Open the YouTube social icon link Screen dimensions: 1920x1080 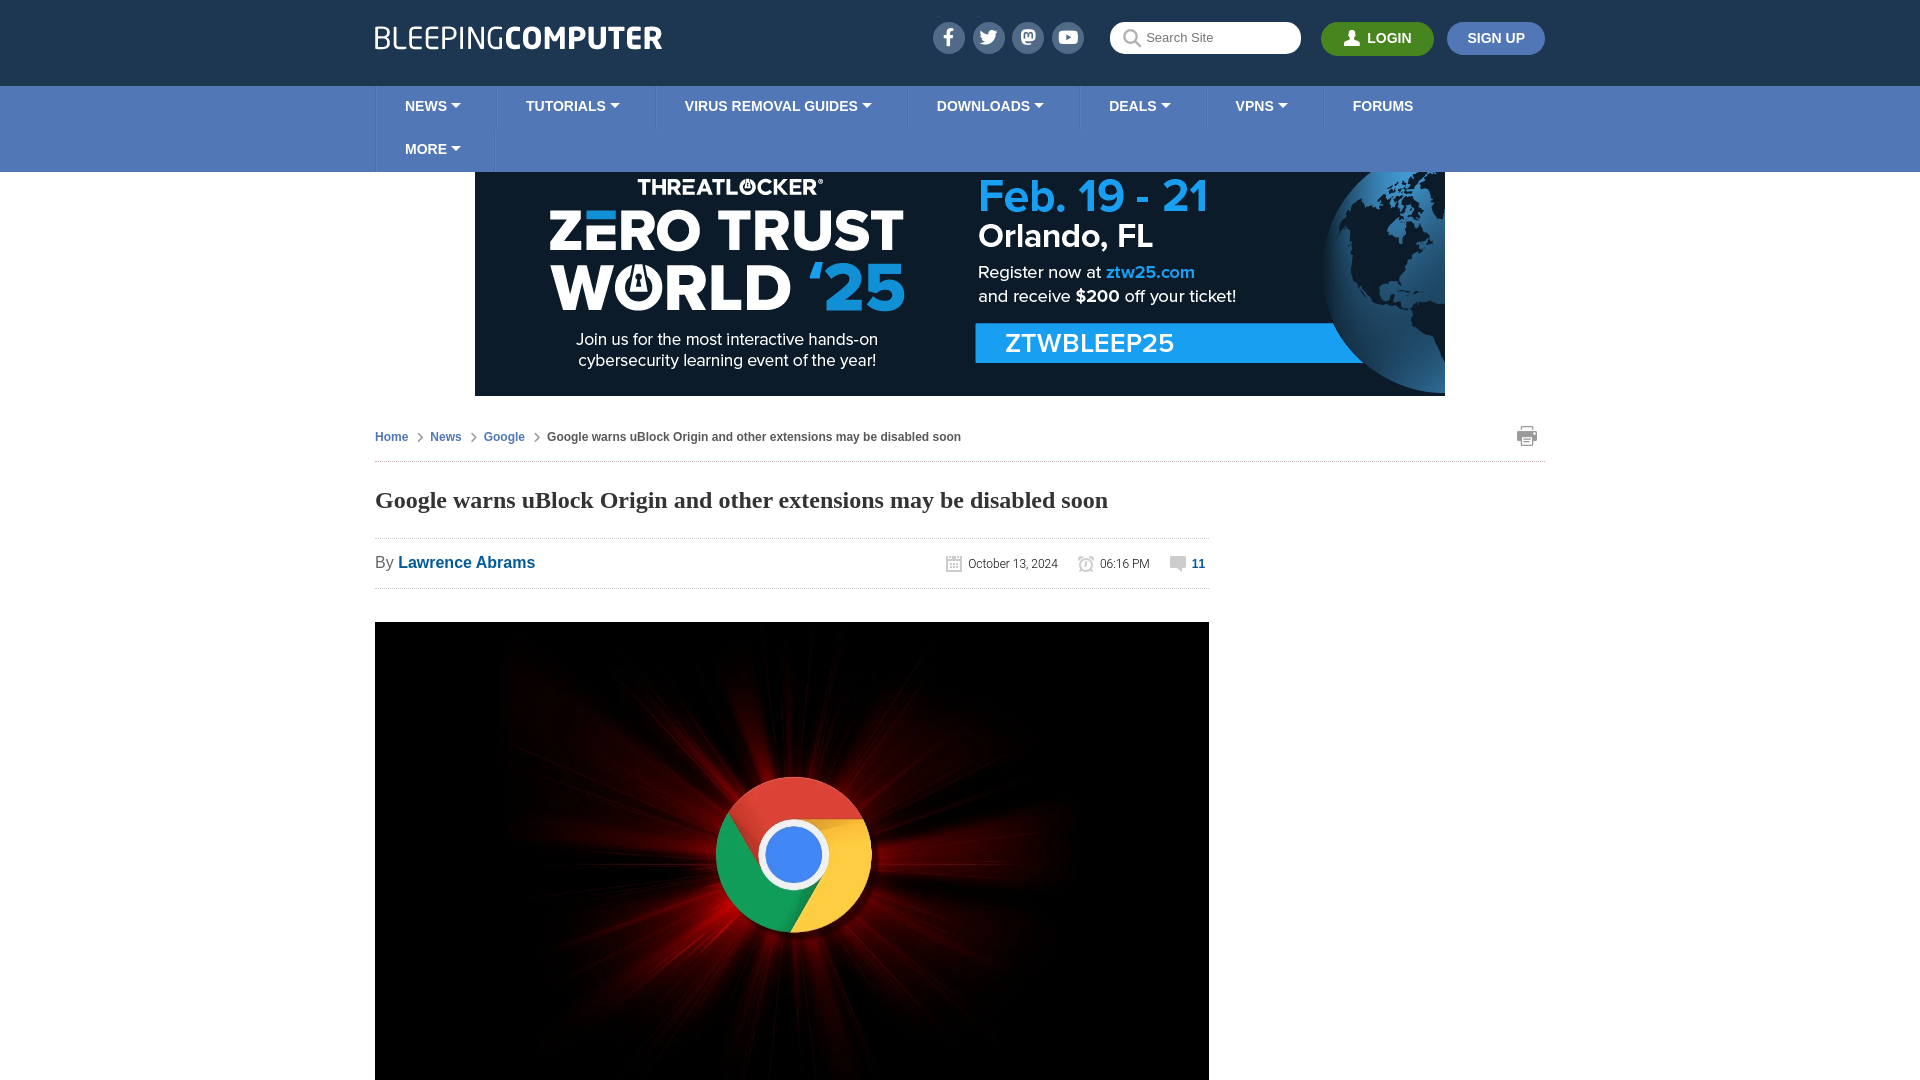(1067, 38)
